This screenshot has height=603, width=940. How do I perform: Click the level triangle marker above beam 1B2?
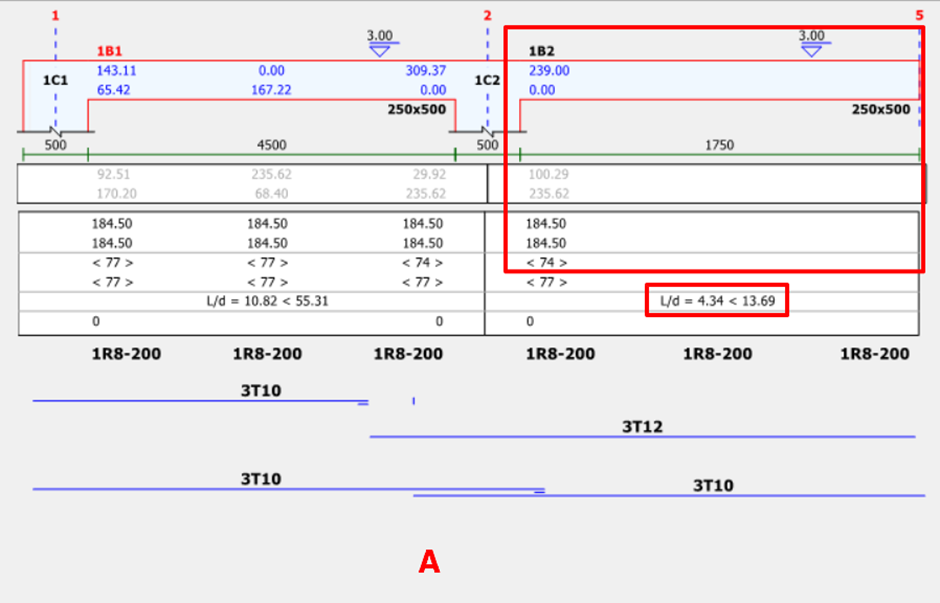pyautogui.click(x=812, y=51)
